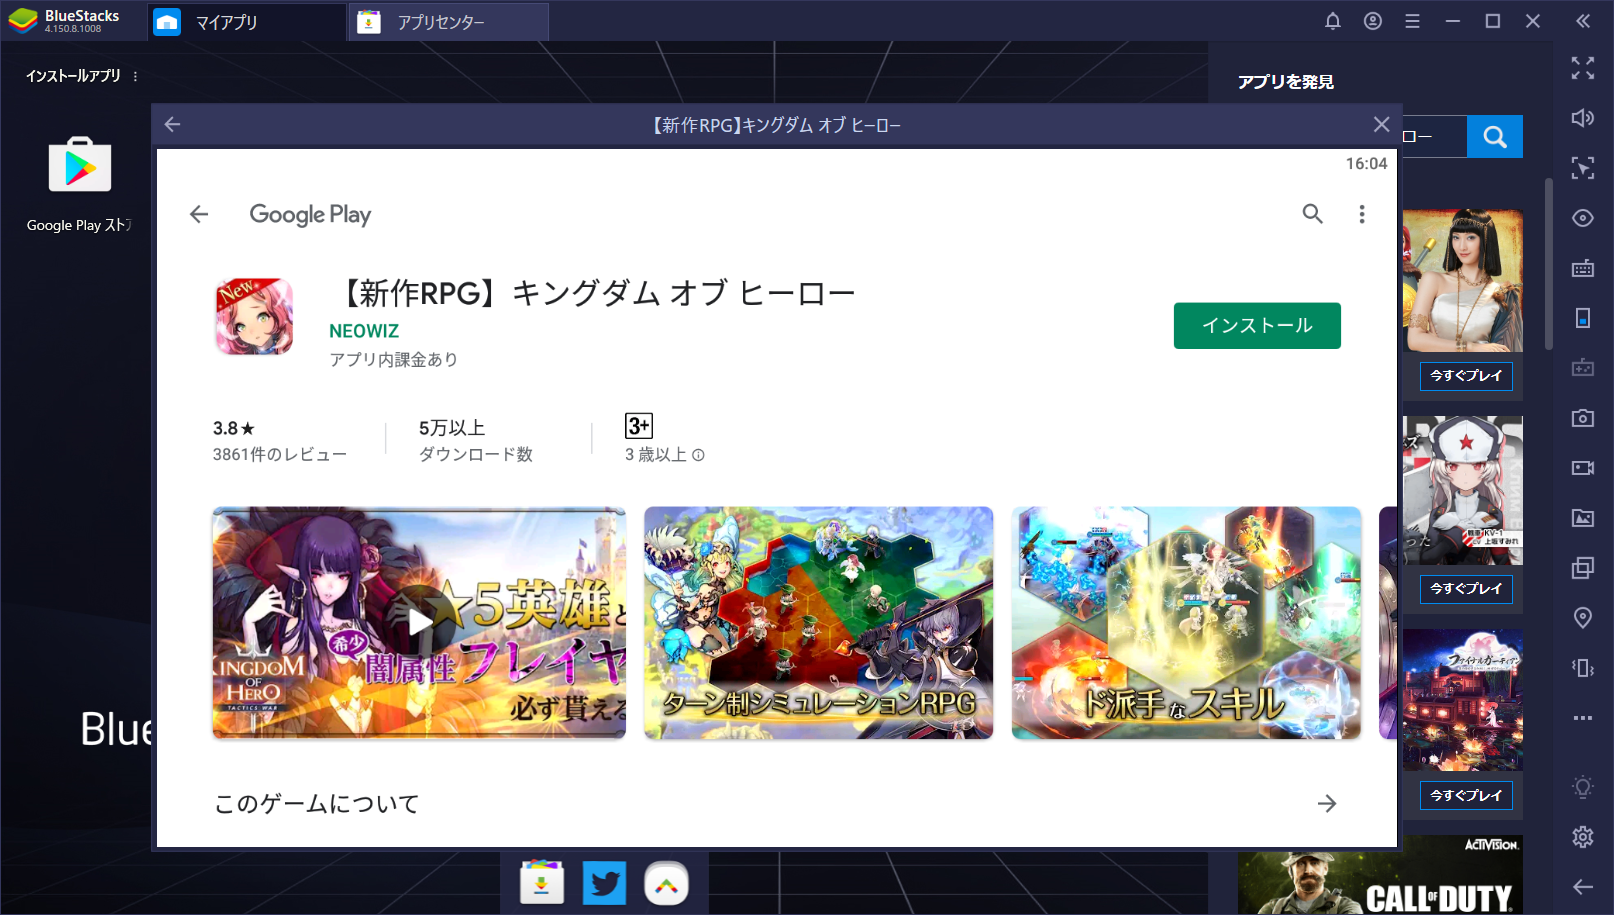The image size is (1614, 915).
Task: Click 今すぐプレイ under the night castle game
Action: pyautogui.click(x=1466, y=796)
